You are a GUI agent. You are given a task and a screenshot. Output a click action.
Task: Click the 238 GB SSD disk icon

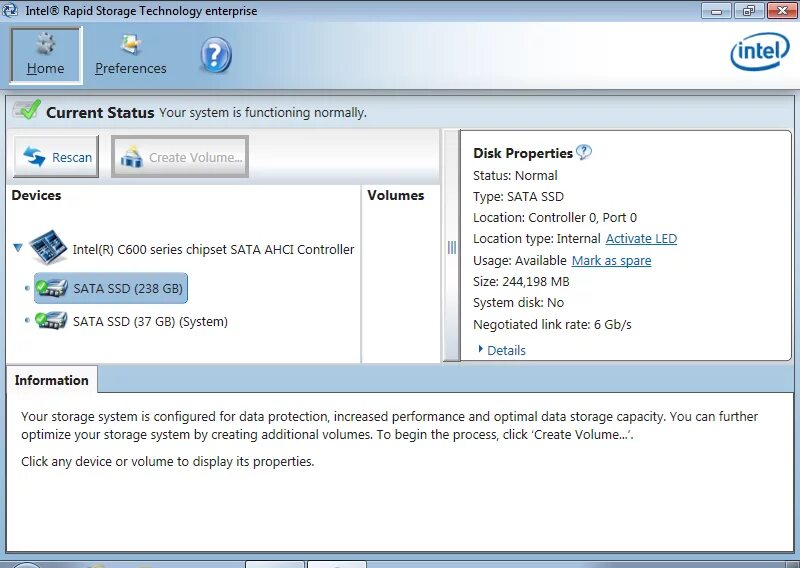[x=52, y=288]
